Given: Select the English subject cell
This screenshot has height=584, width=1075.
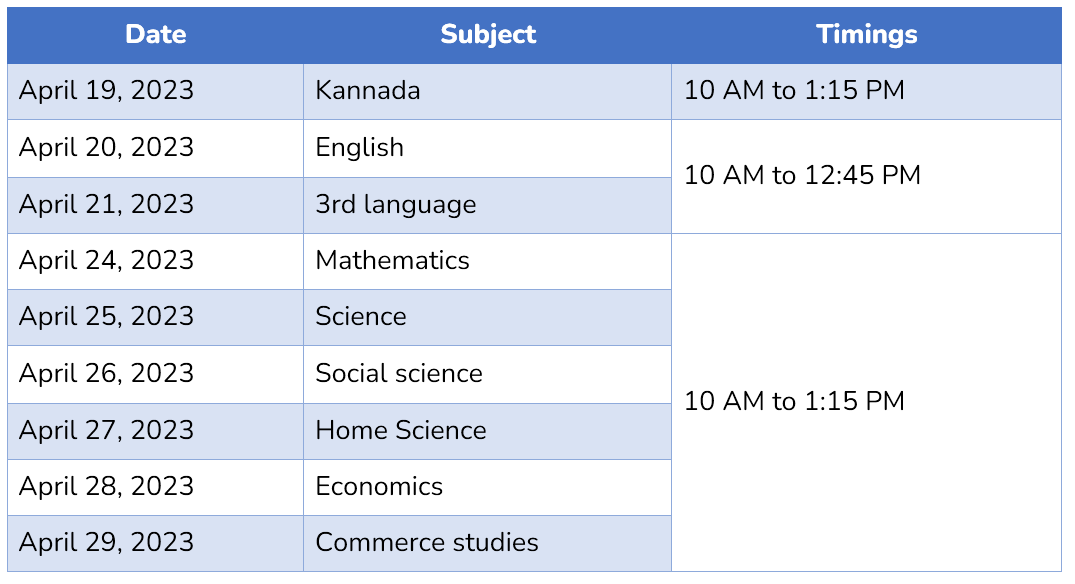Looking at the screenshot, I should [487, 149].
